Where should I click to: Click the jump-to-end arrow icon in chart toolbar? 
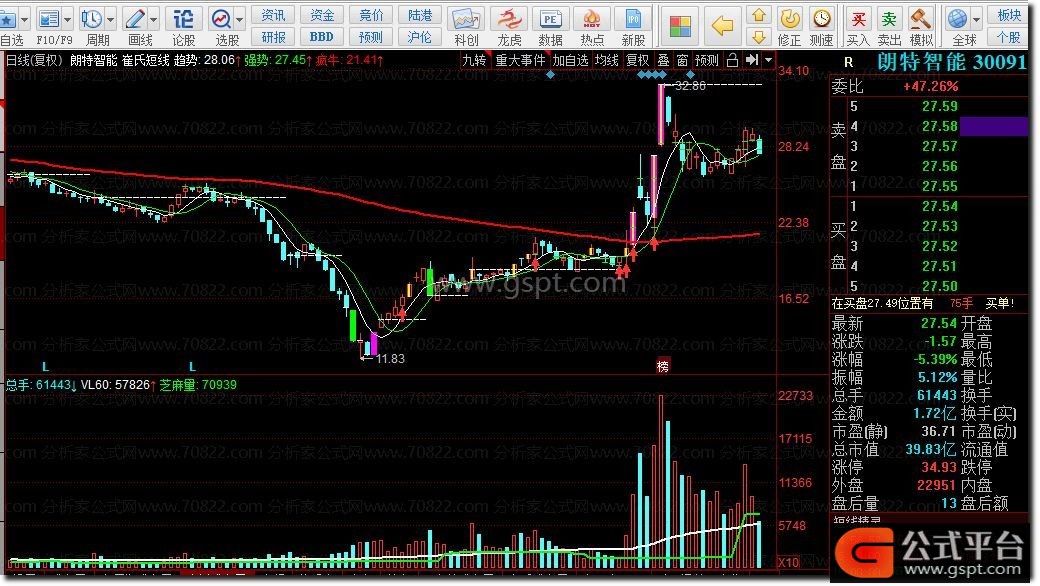tap(751, 60)
